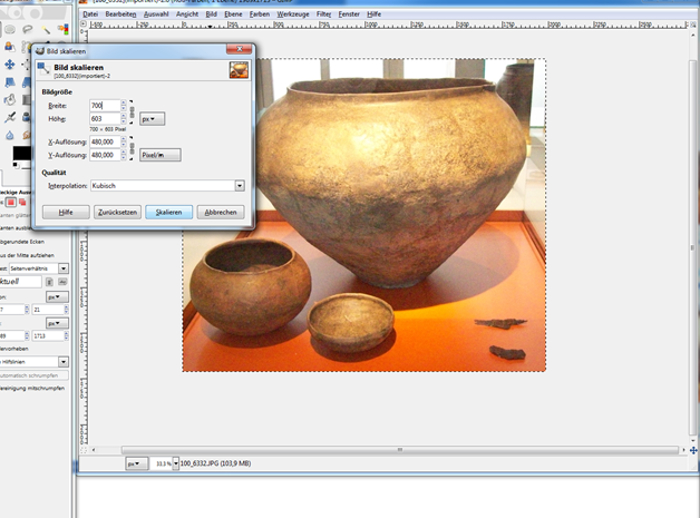
Task: Click the image thumbnail in scale dialog
Action: pyautogui.click(x=238, y=69)
